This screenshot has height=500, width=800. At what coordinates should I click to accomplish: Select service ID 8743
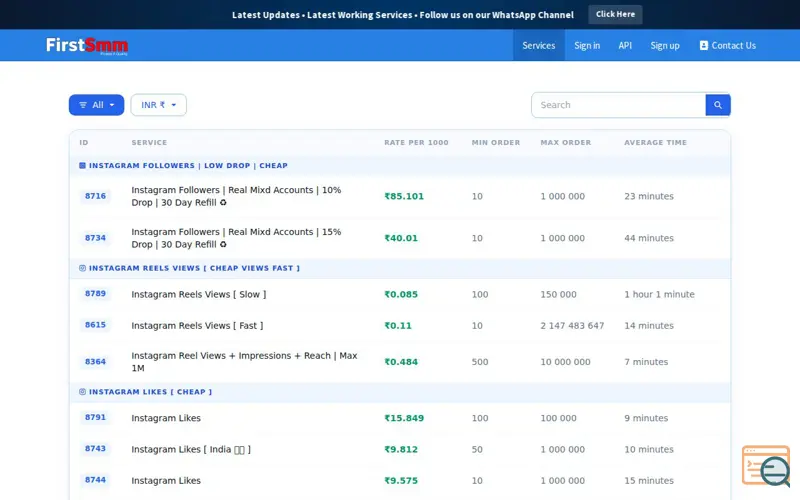pyautogui.click(x=95, y=448)
